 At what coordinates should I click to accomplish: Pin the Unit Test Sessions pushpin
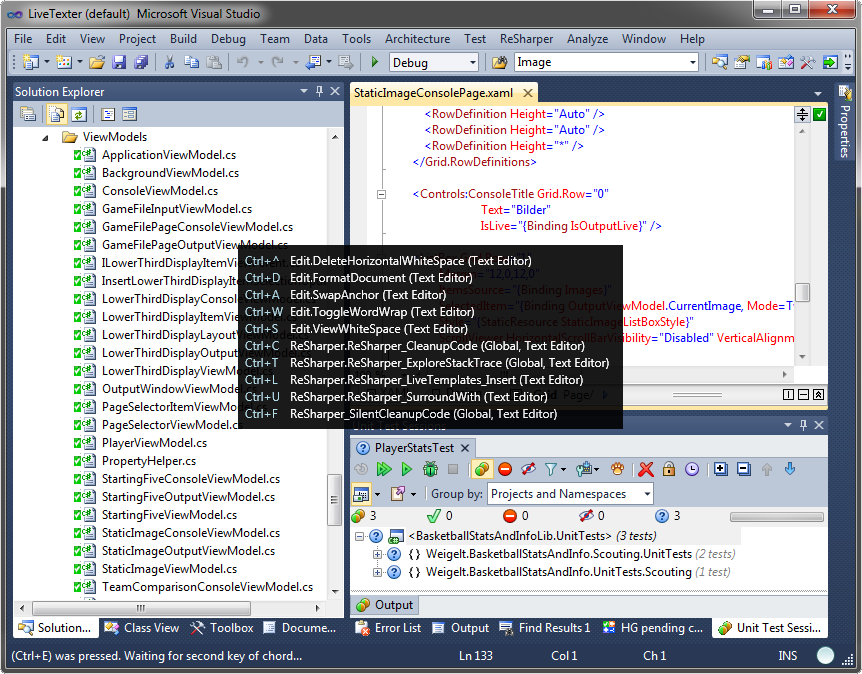(803, 424)
